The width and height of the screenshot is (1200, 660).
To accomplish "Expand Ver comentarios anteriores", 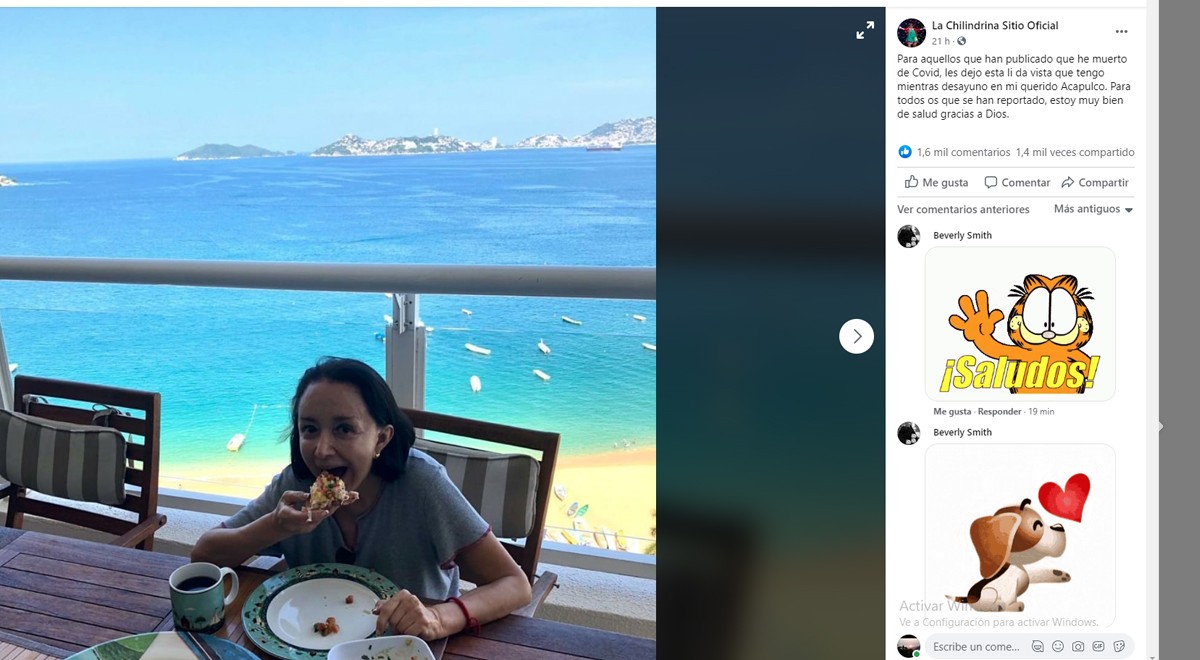I will click(x=963, y=209).
